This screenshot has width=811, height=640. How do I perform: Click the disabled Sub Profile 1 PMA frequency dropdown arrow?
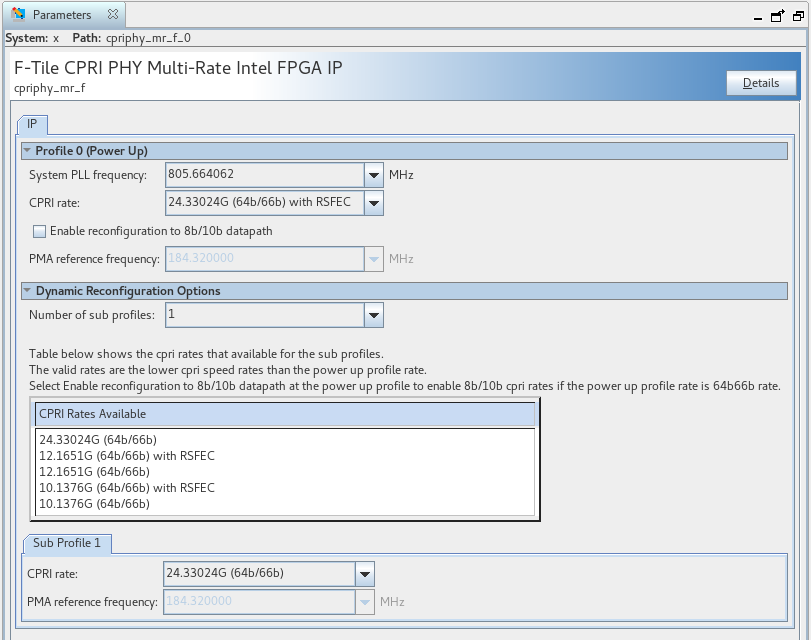pyautogui.click(x=365, y=602)
